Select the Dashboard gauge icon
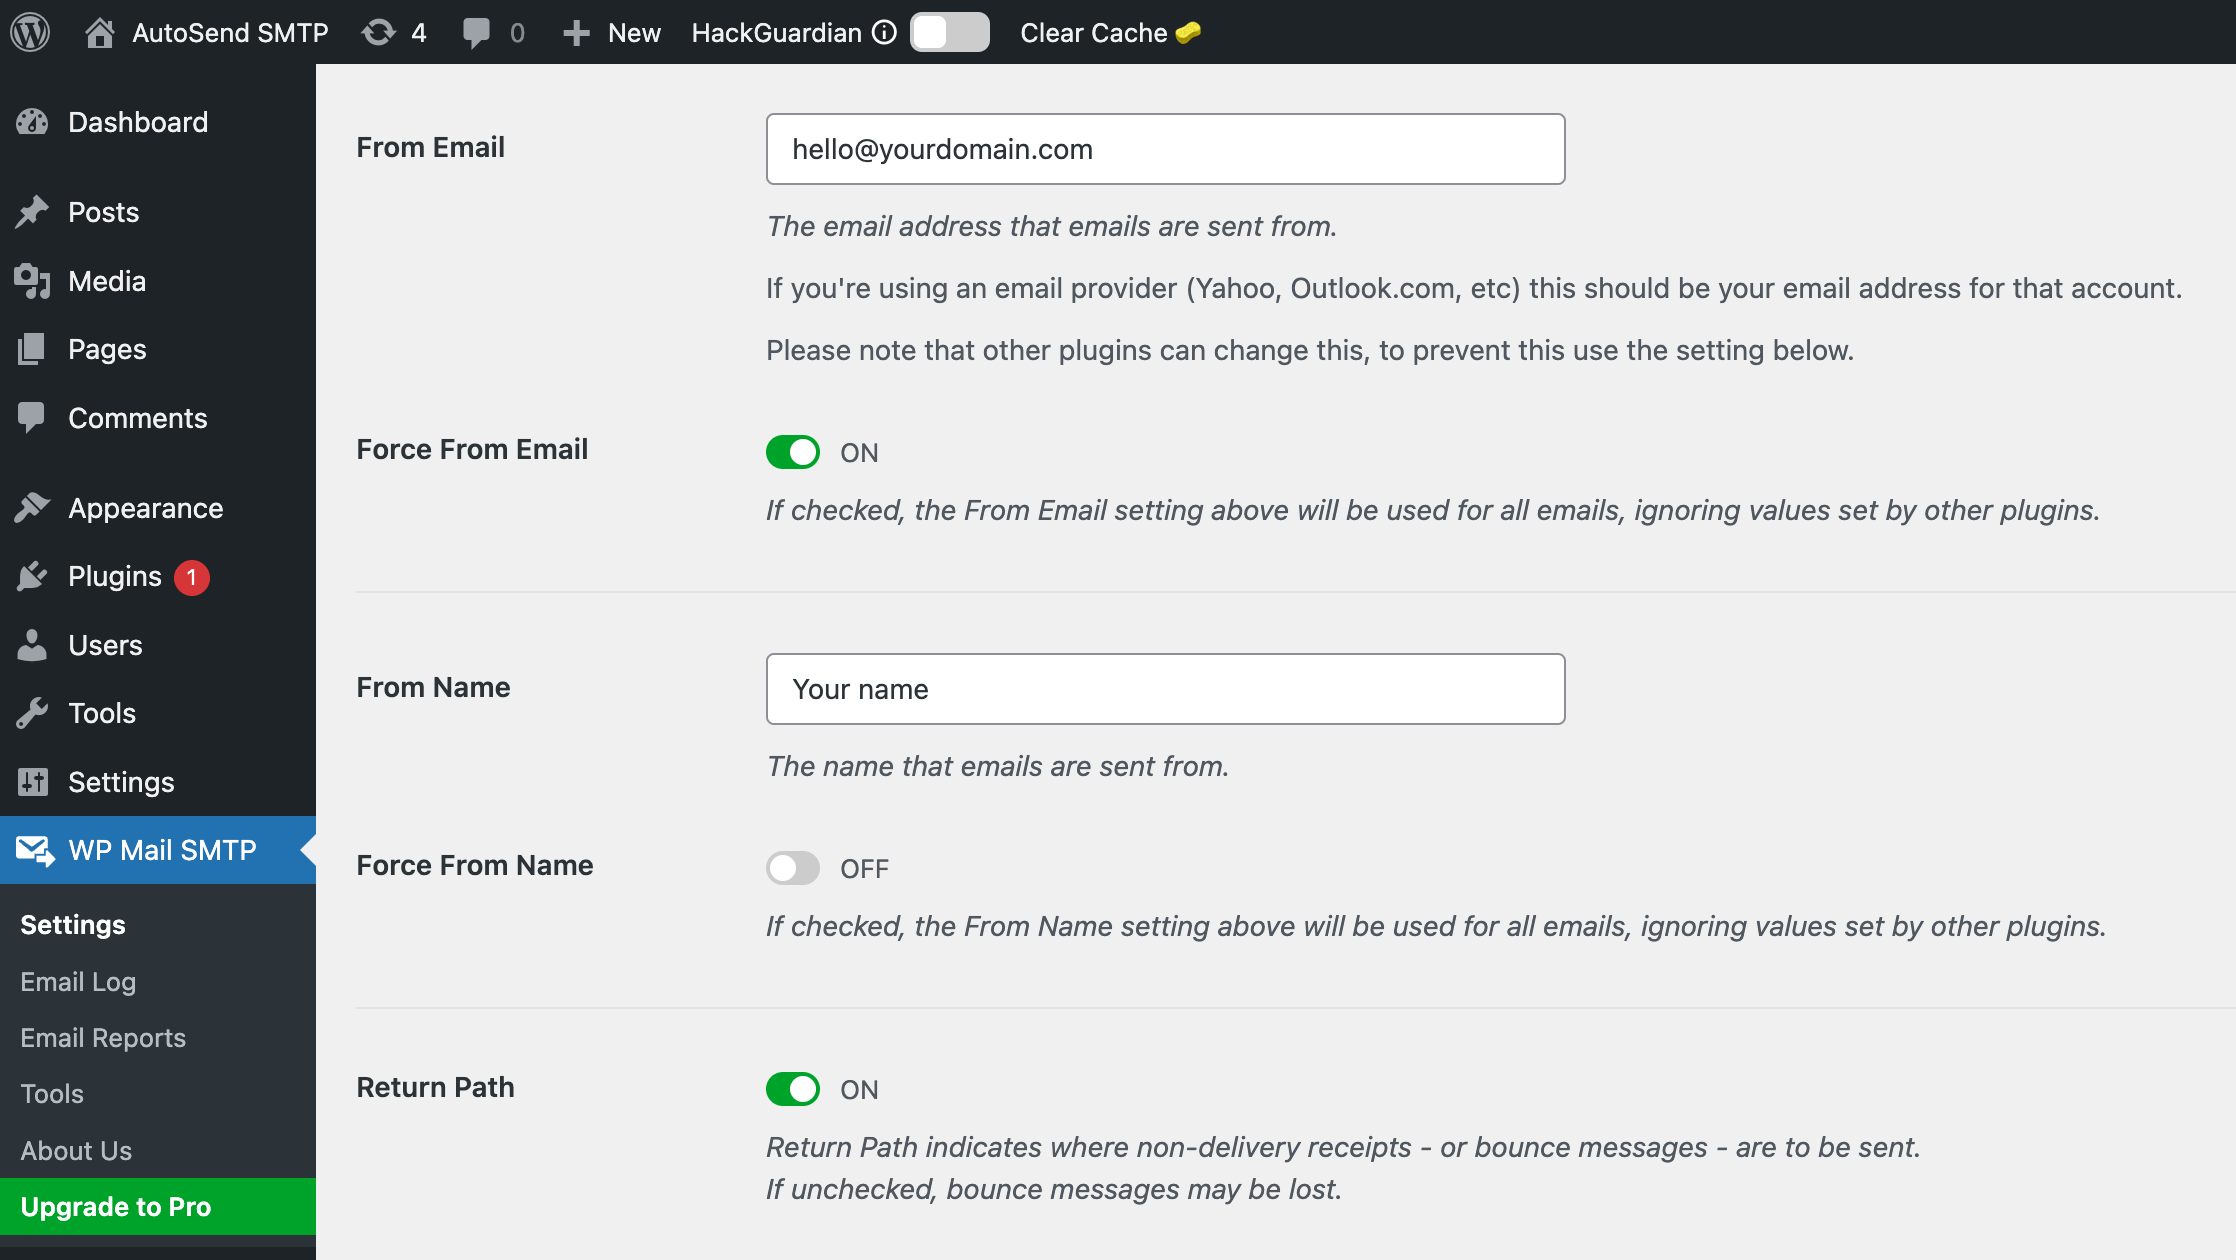2236x1260 pixels. [33, 121]
